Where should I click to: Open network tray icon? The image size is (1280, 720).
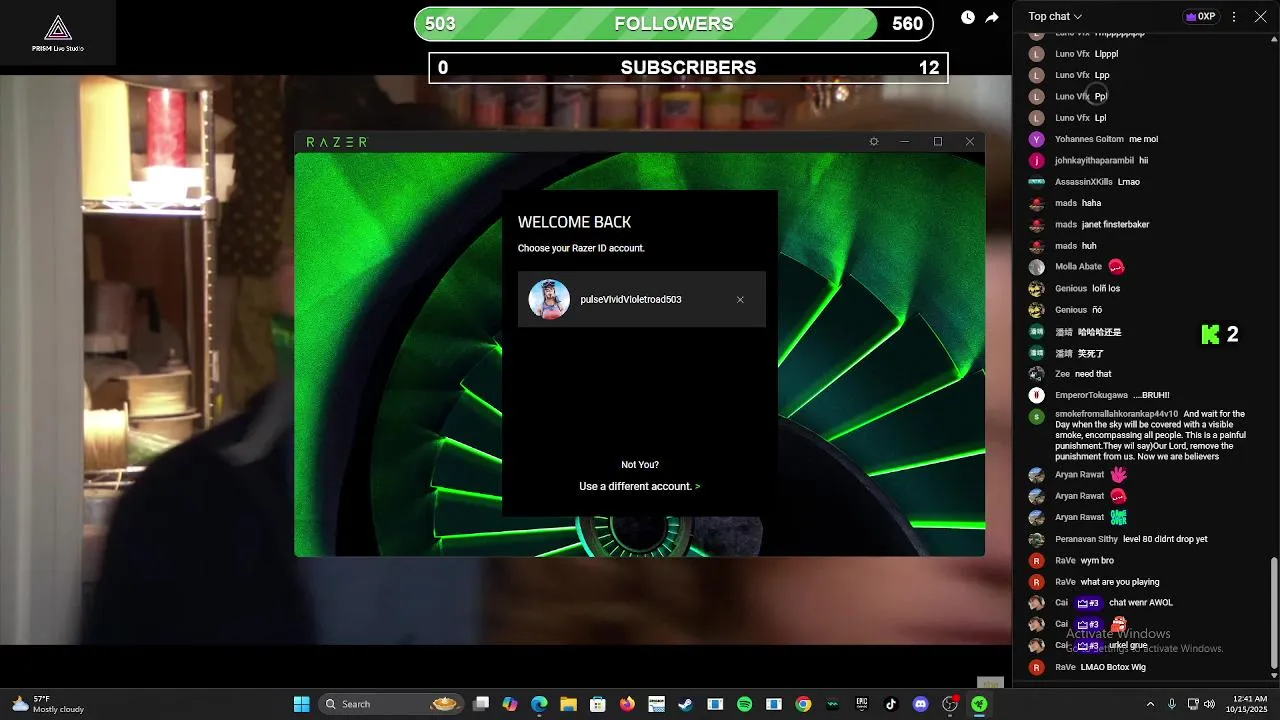(1193, 704)
